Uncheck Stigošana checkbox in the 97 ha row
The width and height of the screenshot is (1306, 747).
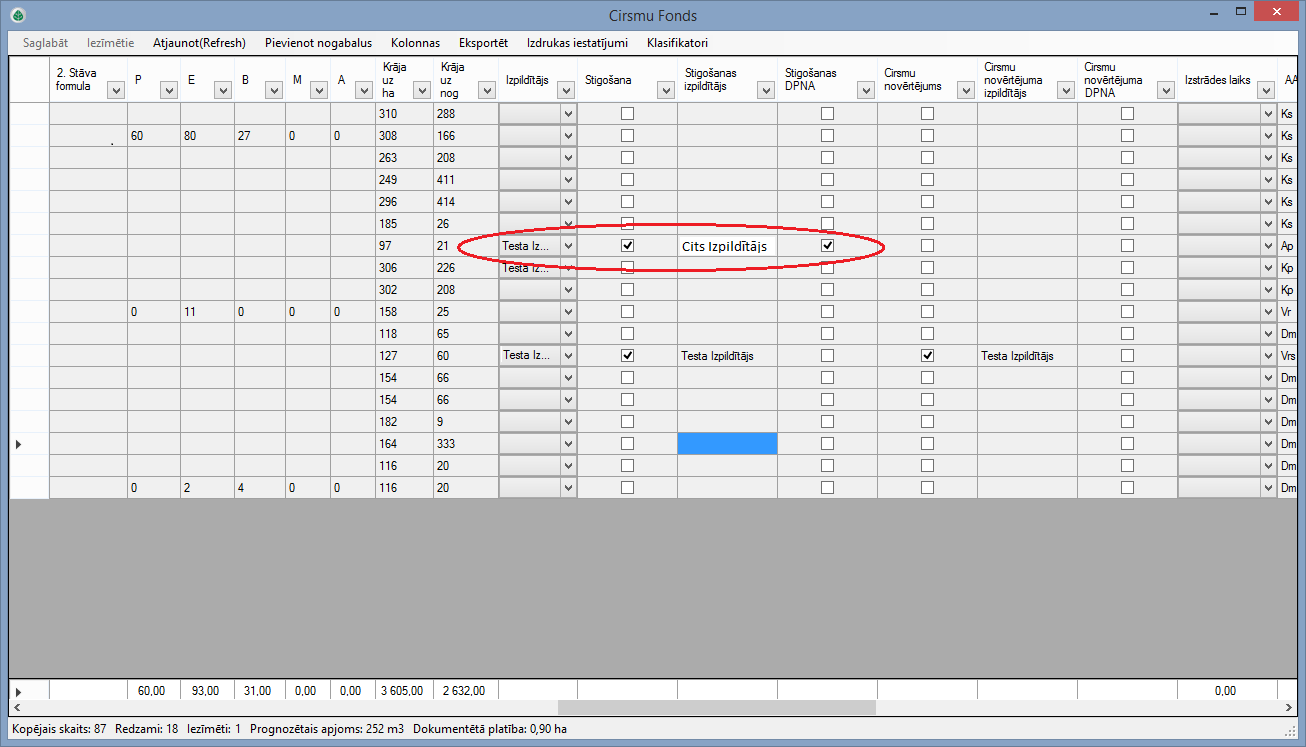click(x=627, y=245)
